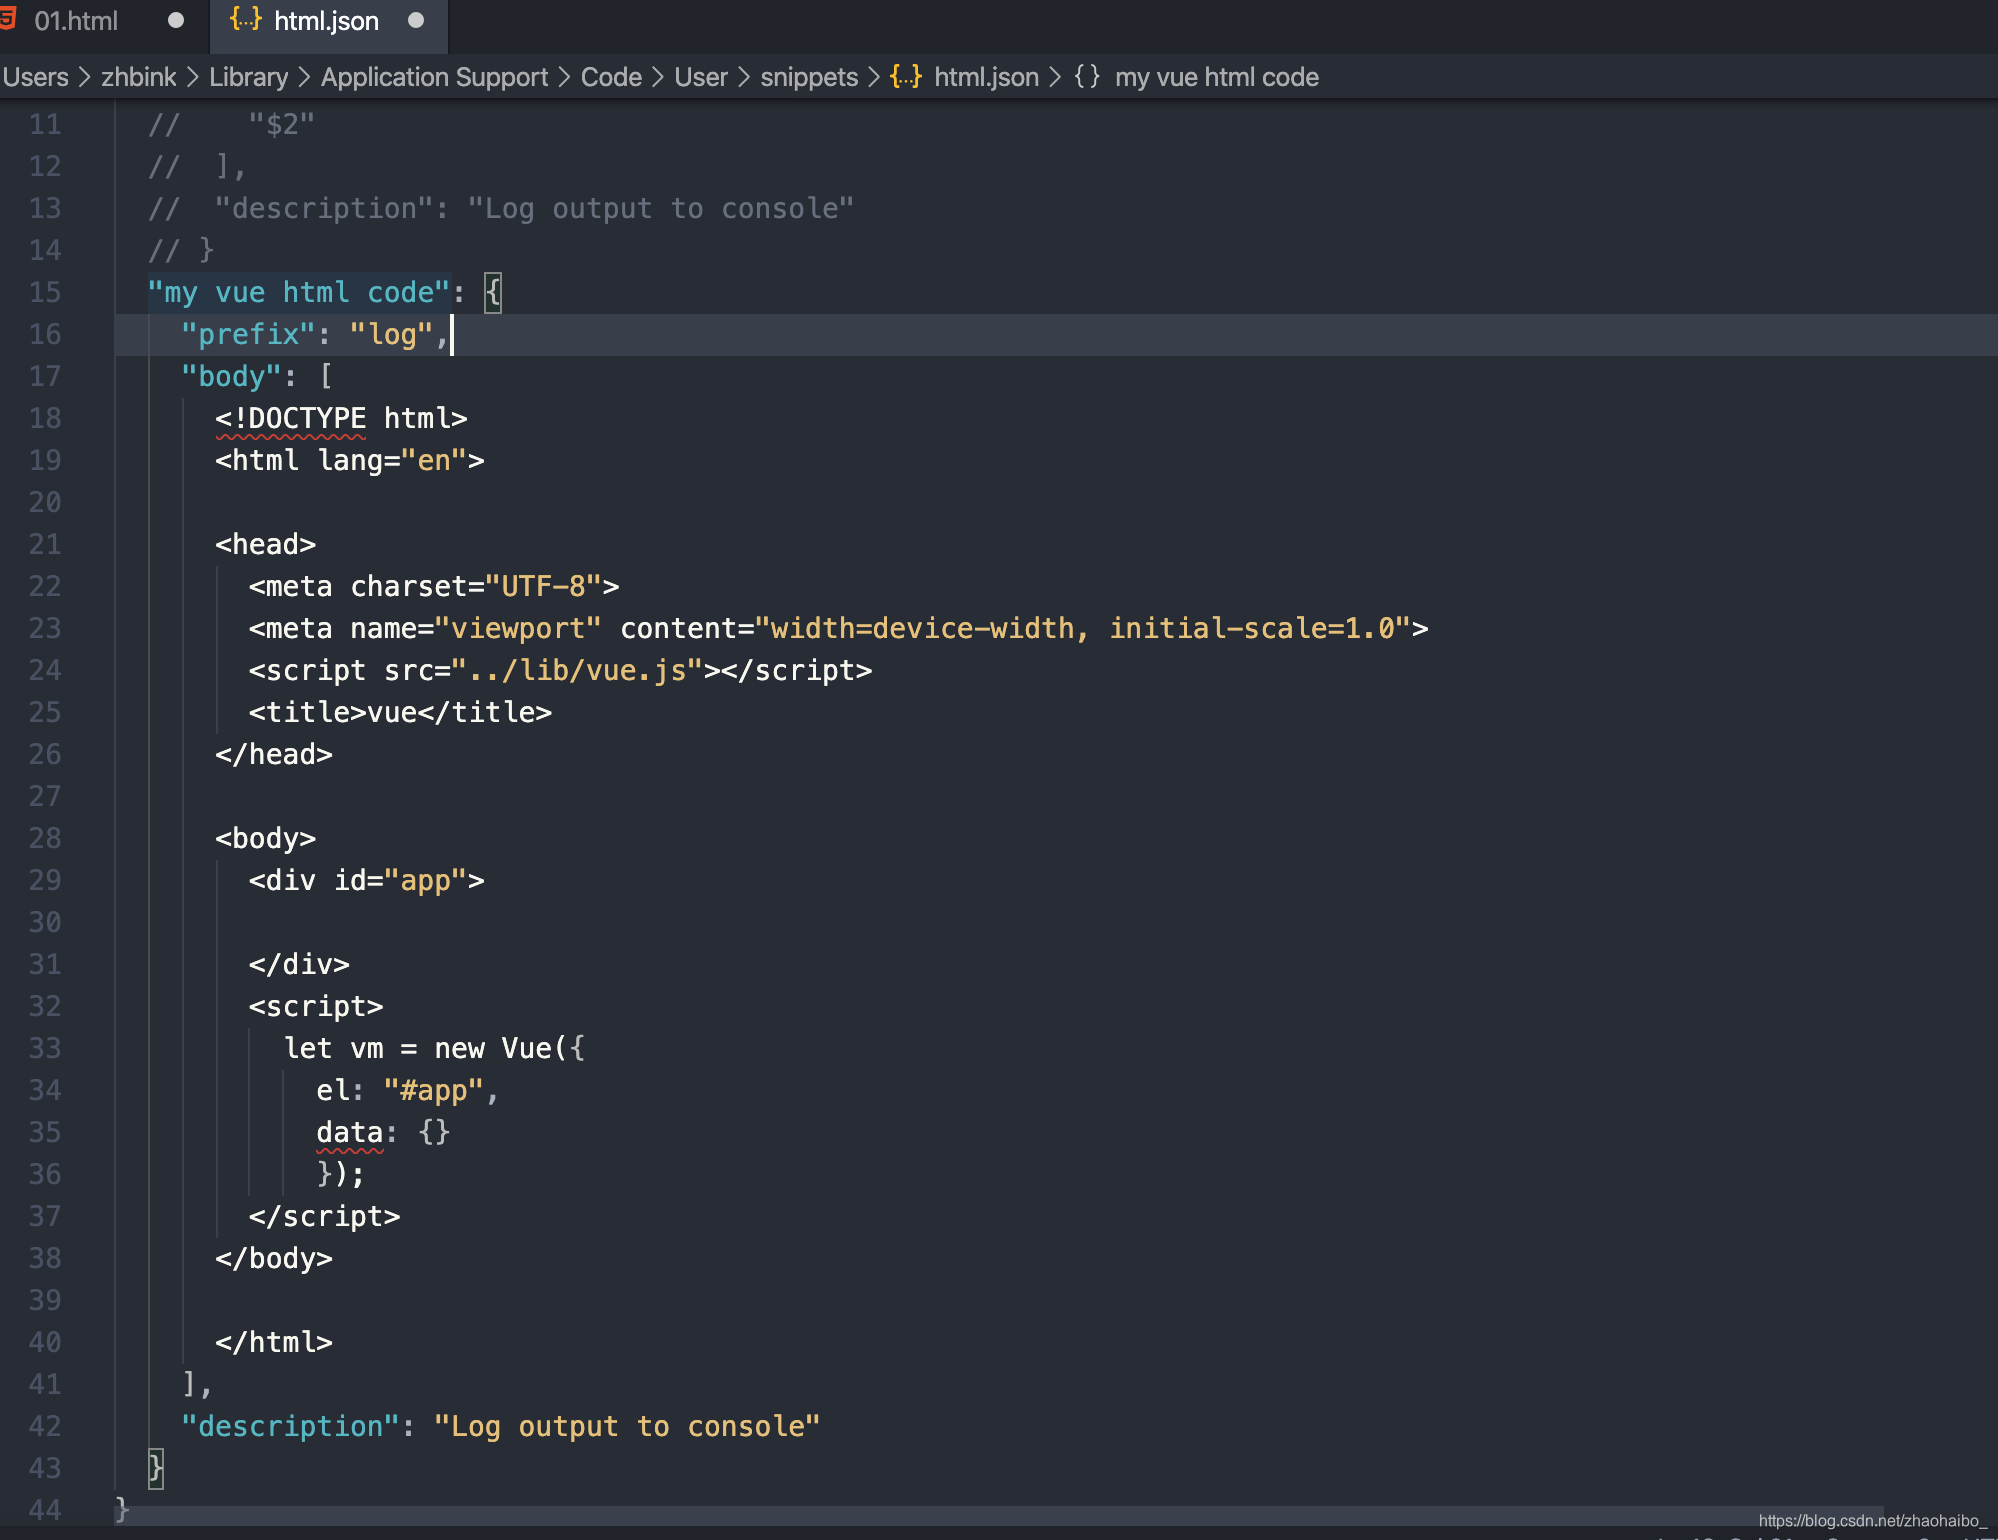Open the Users breadcrumb segment

click(x=36, y=77)
